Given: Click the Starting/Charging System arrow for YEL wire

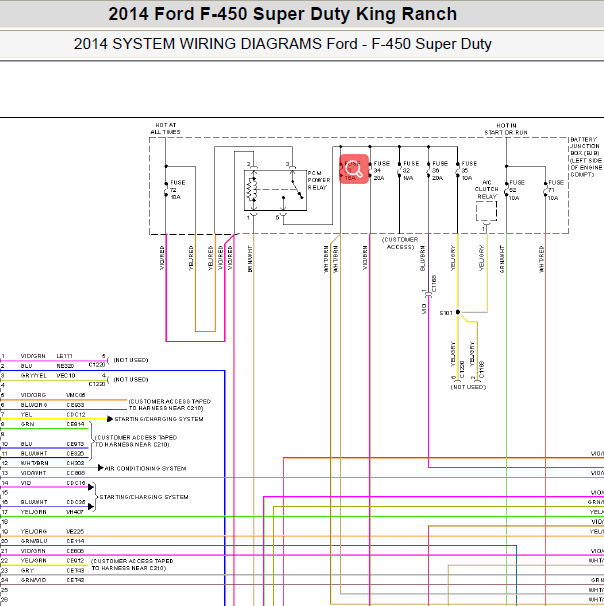Looking at the screenshot, I should tap(110, 419).
